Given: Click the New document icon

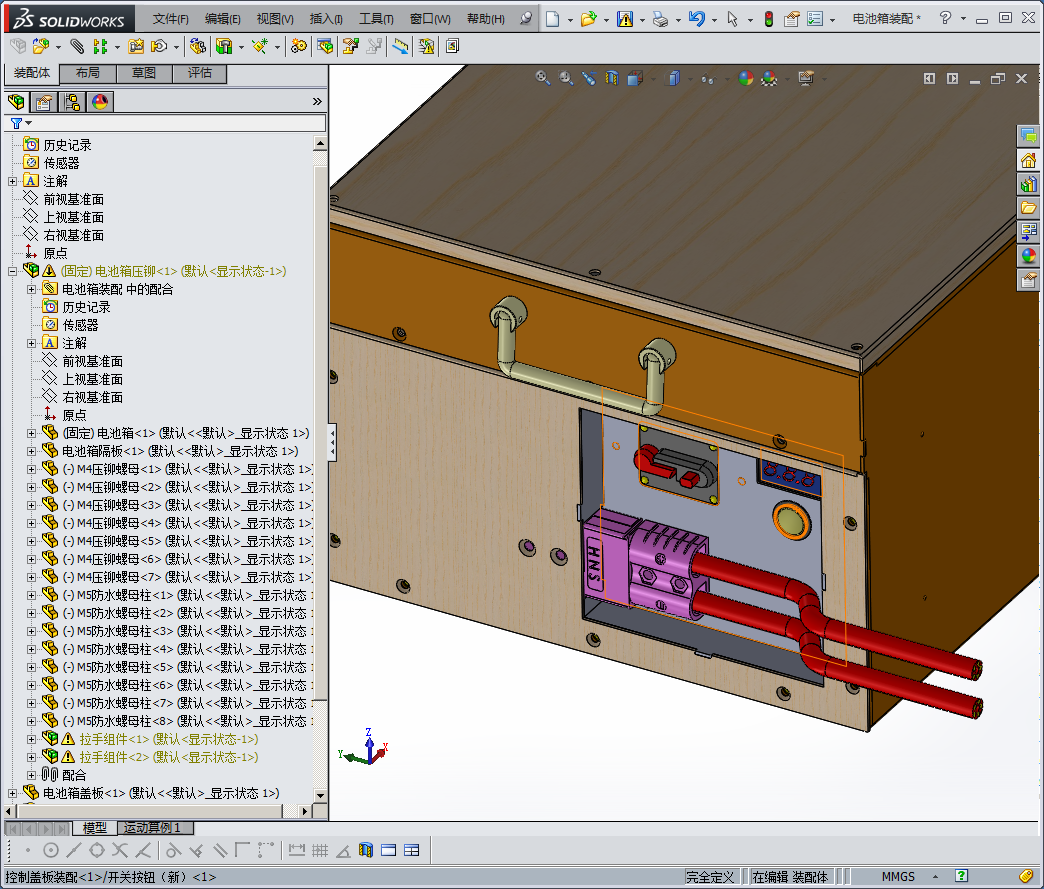Looking at the screenshot, I should (x=552, y=19).
